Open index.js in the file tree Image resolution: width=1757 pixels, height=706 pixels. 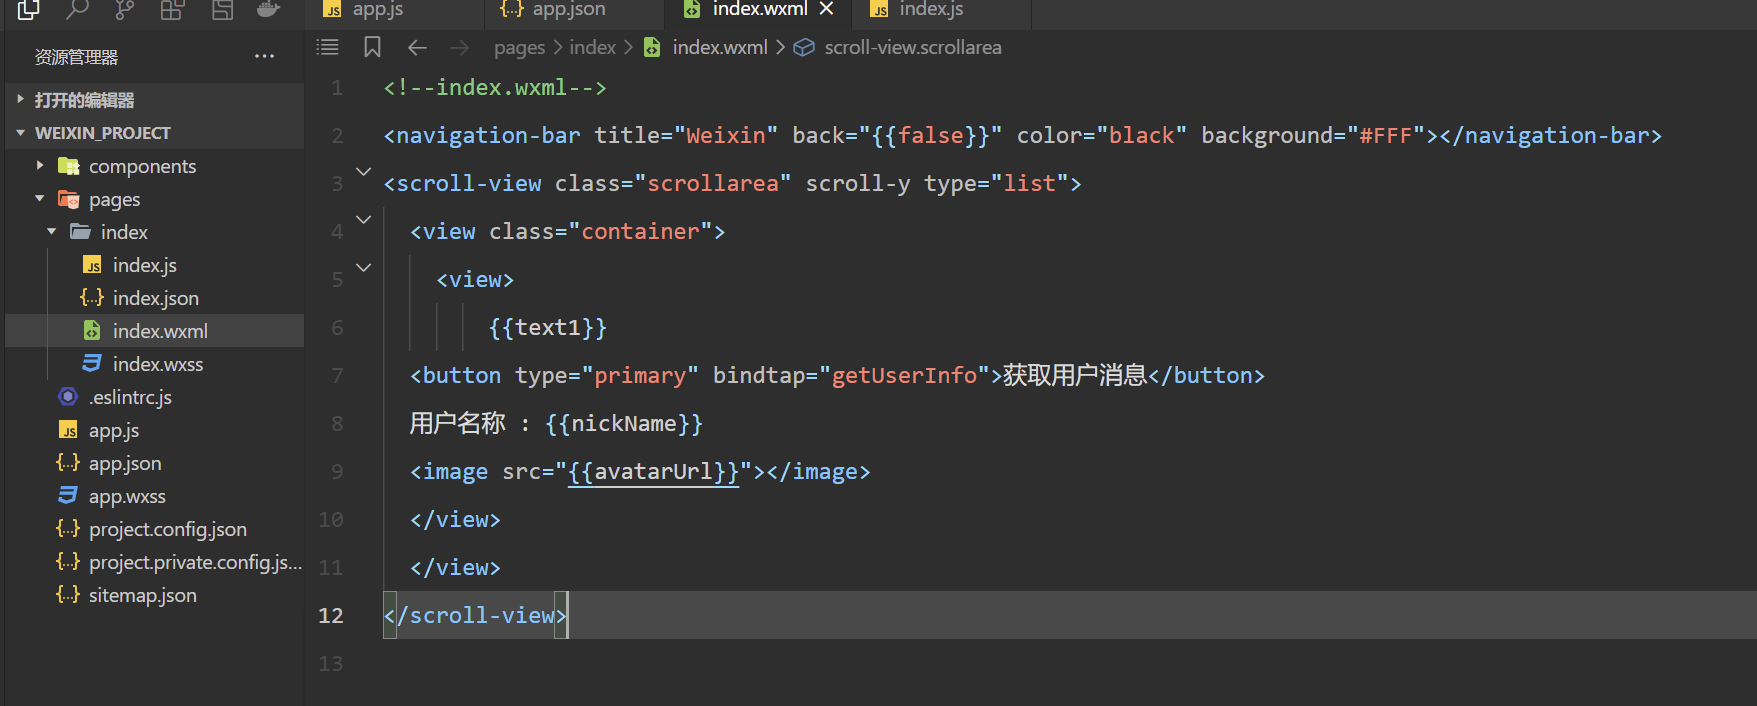155,265
